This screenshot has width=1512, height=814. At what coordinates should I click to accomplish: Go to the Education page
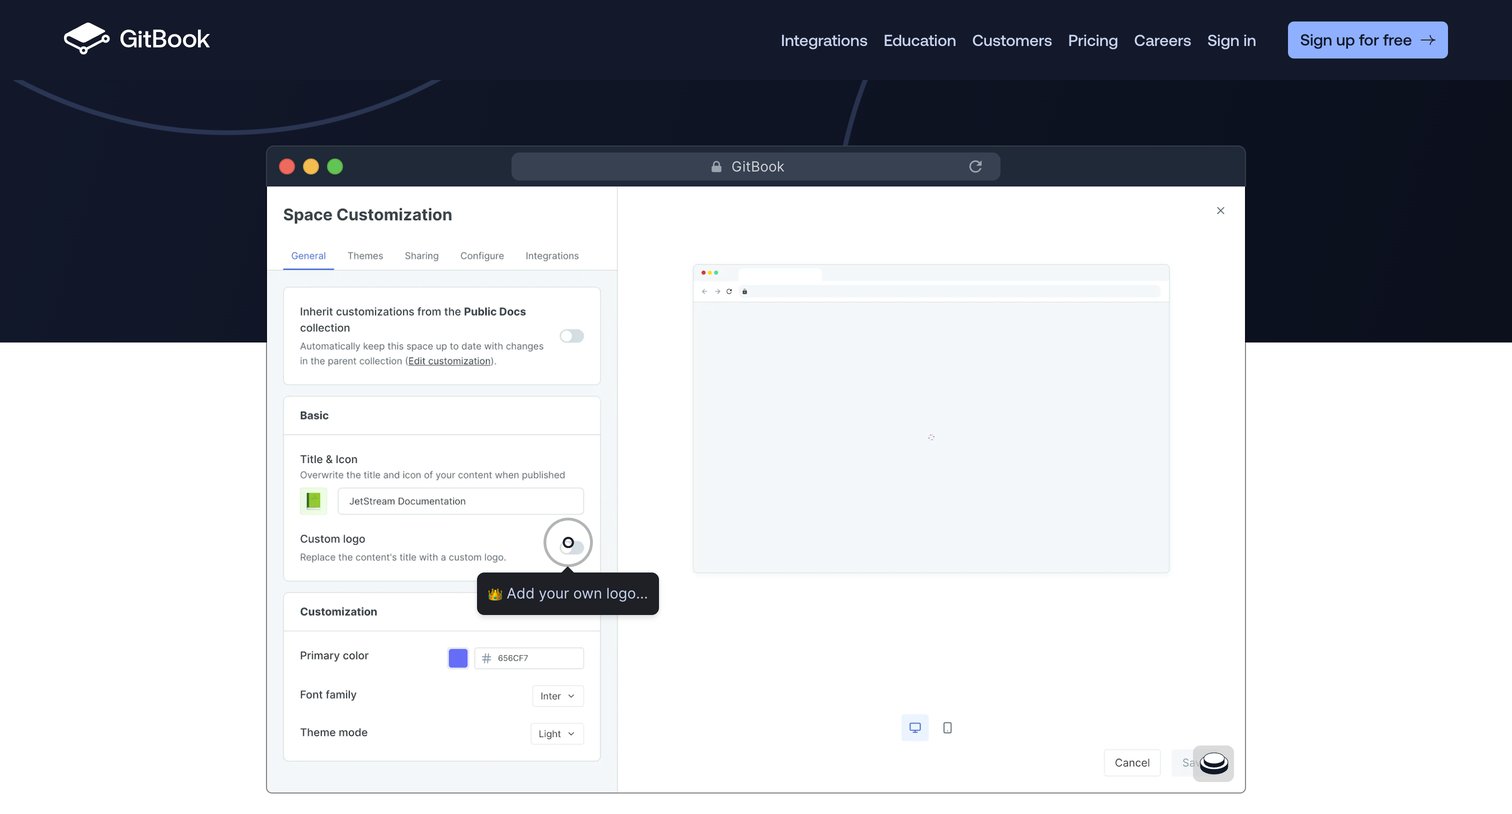(x=919, y=40)
